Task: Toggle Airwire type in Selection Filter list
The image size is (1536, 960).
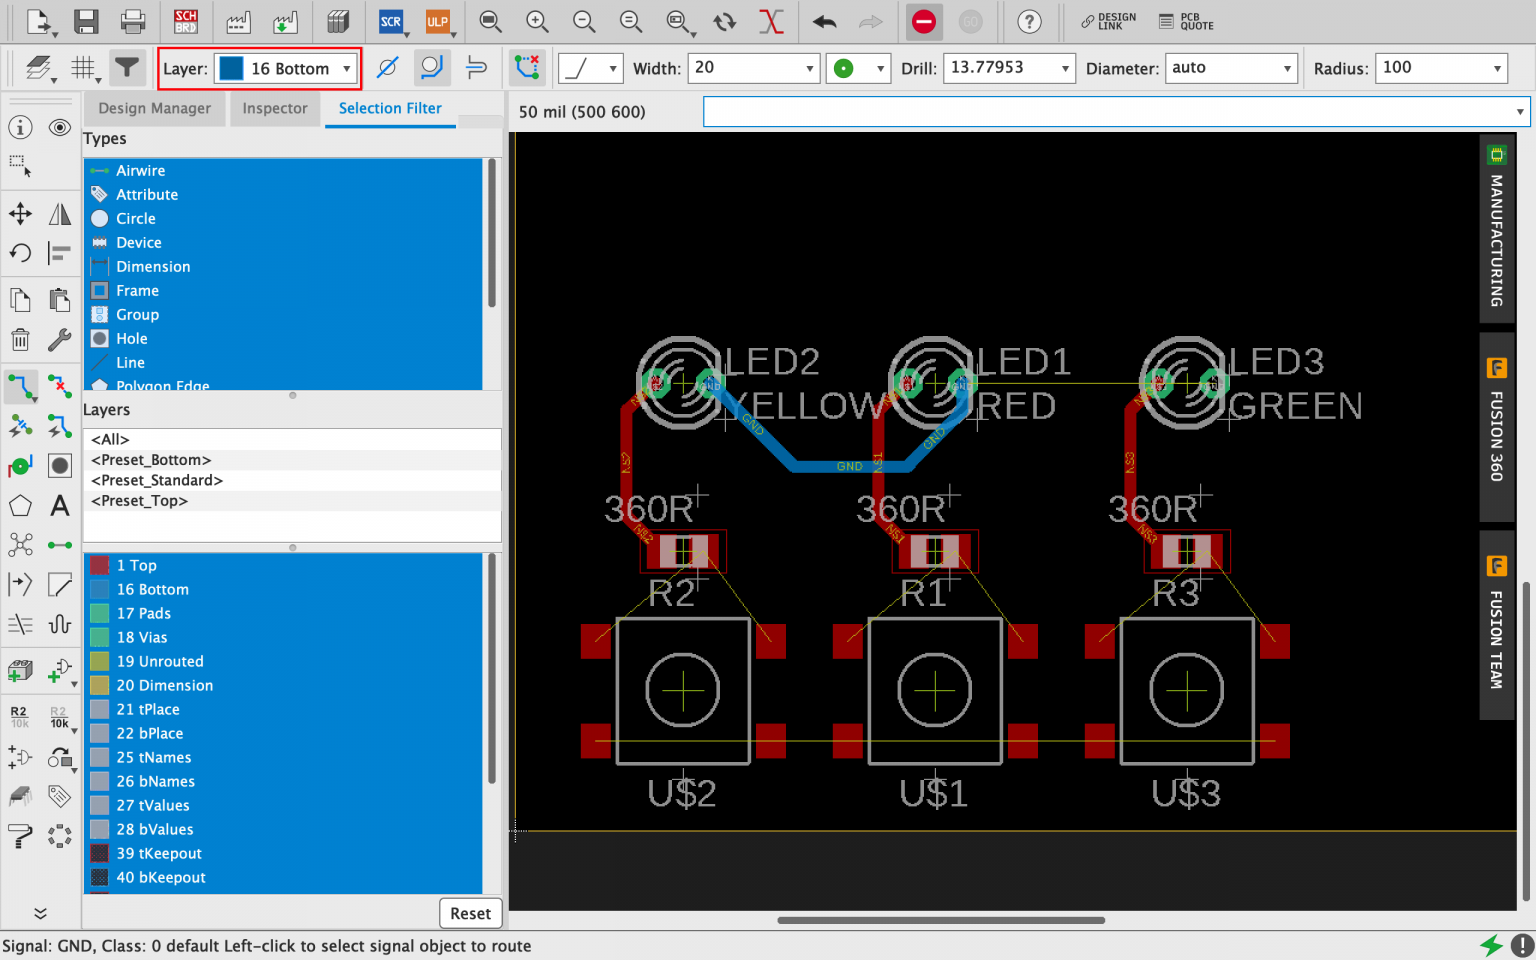Action: pos(140,170)
